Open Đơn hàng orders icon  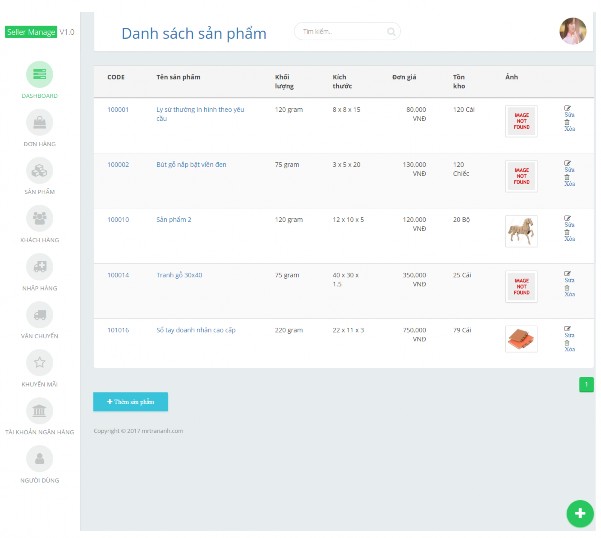(39, 123)
